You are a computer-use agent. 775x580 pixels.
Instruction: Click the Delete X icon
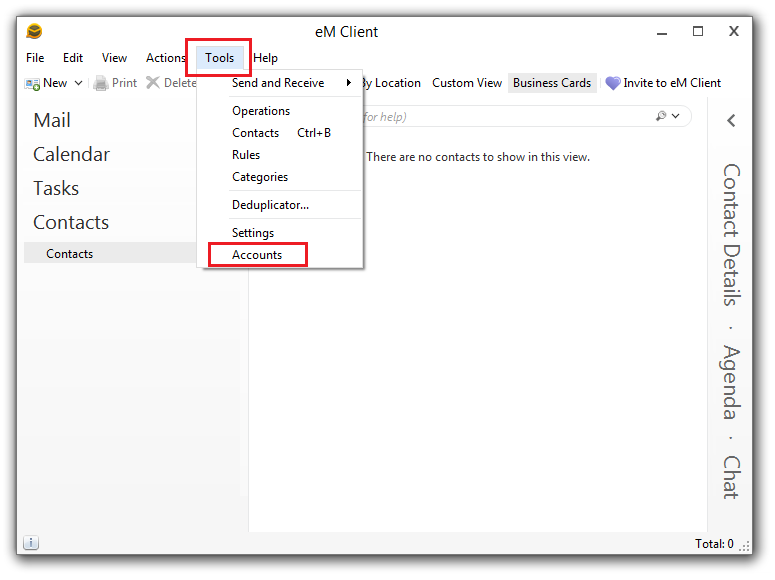[153, 83]
